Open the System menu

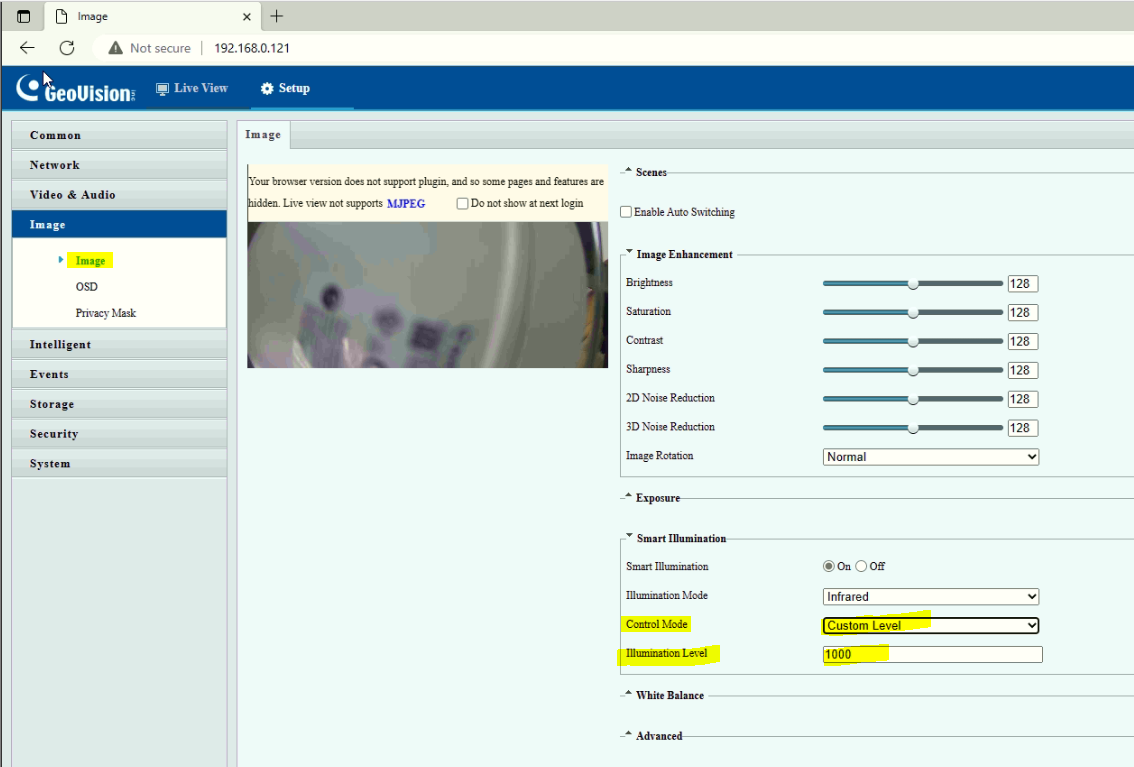pos(119,463)
